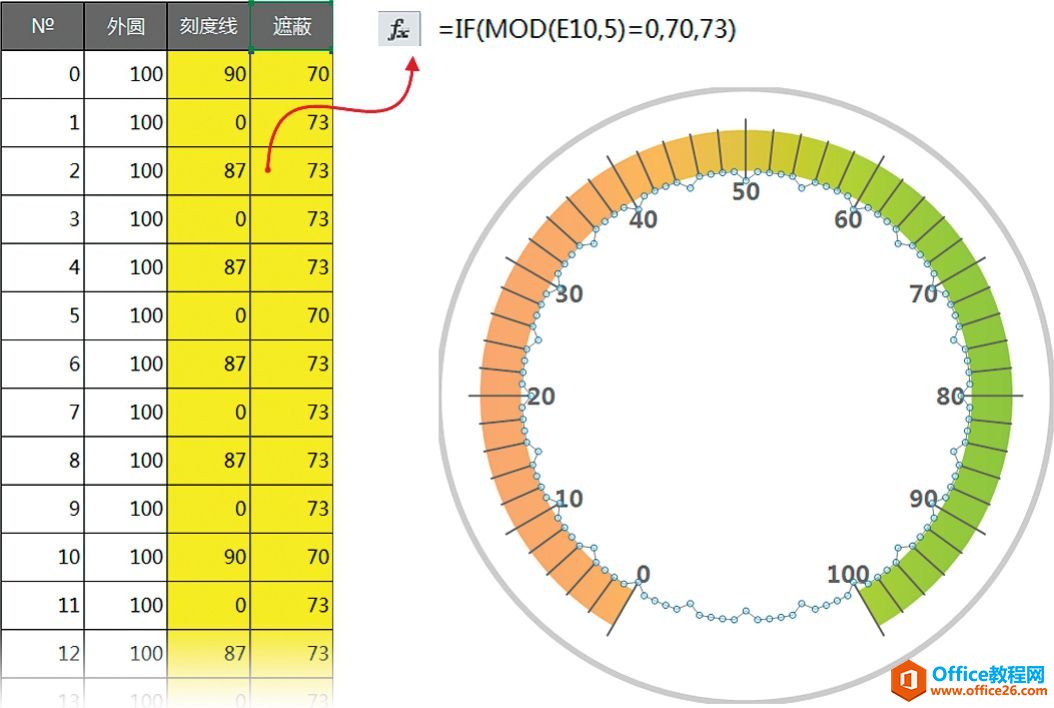Click the formula text in formula bar
This screenshot has height=708, width=1054.
pyautogui.click(x=587, y=29)
